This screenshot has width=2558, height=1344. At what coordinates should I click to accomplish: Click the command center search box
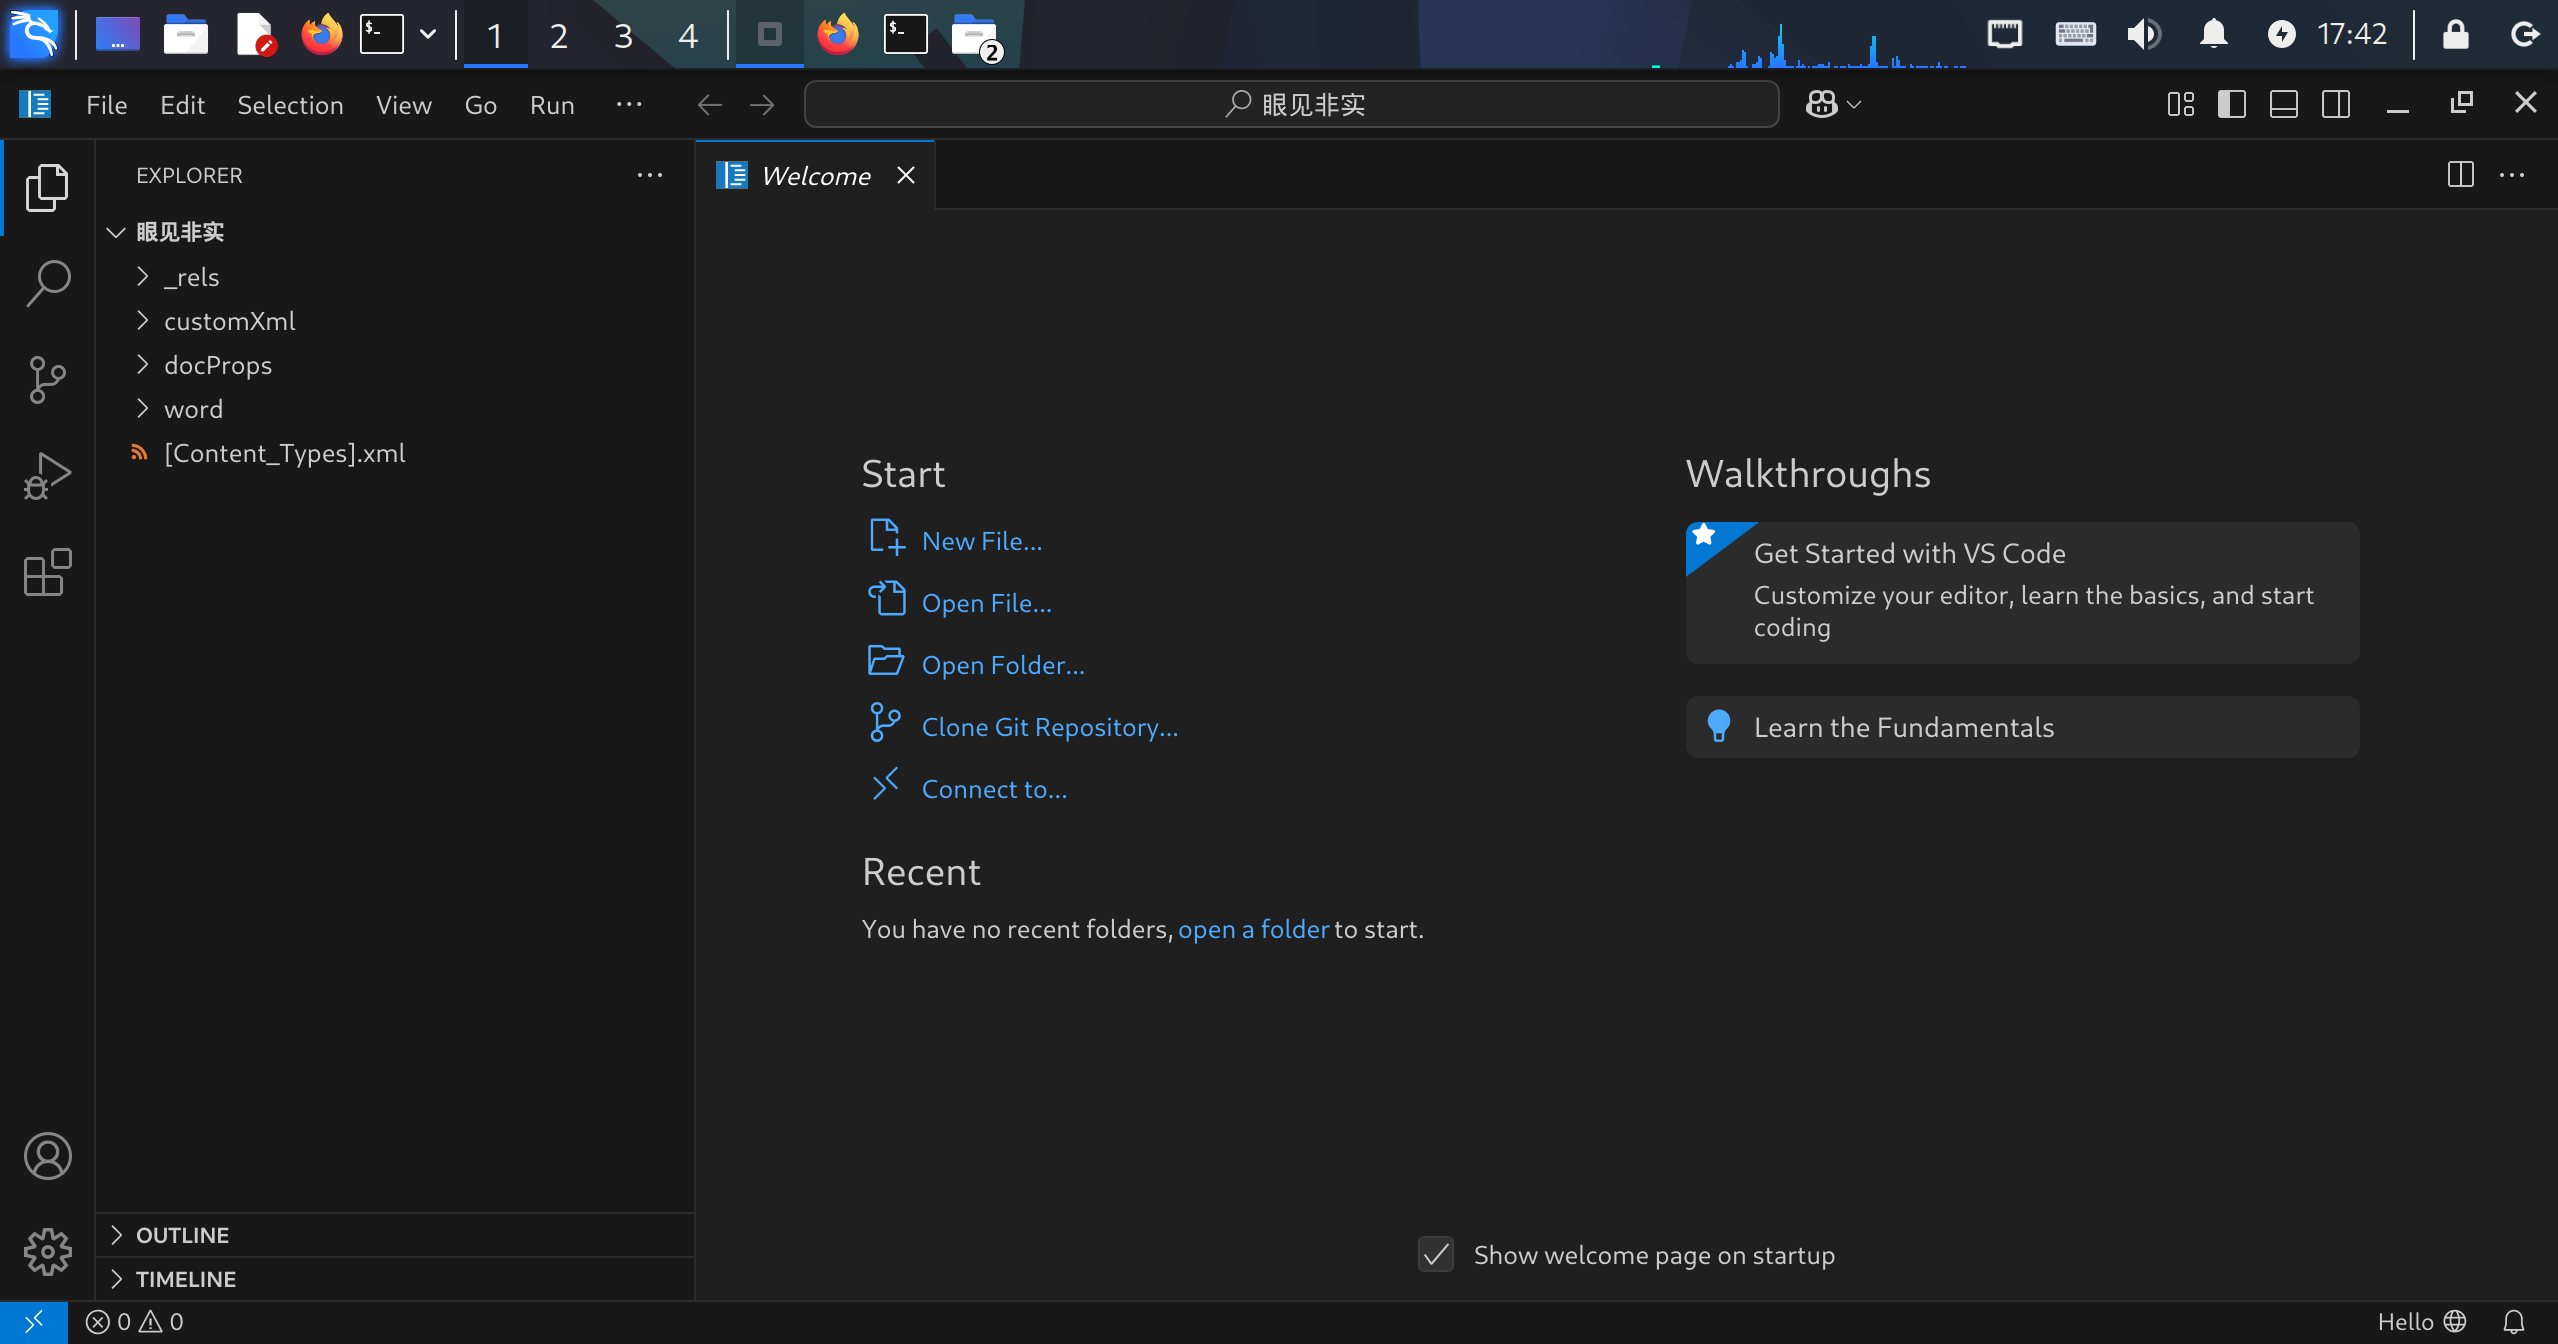tap(1291, 104)
